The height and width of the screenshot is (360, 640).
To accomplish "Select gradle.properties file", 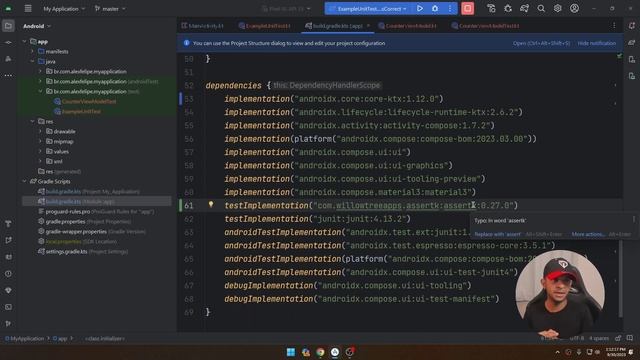I will [x=65, y=221].
